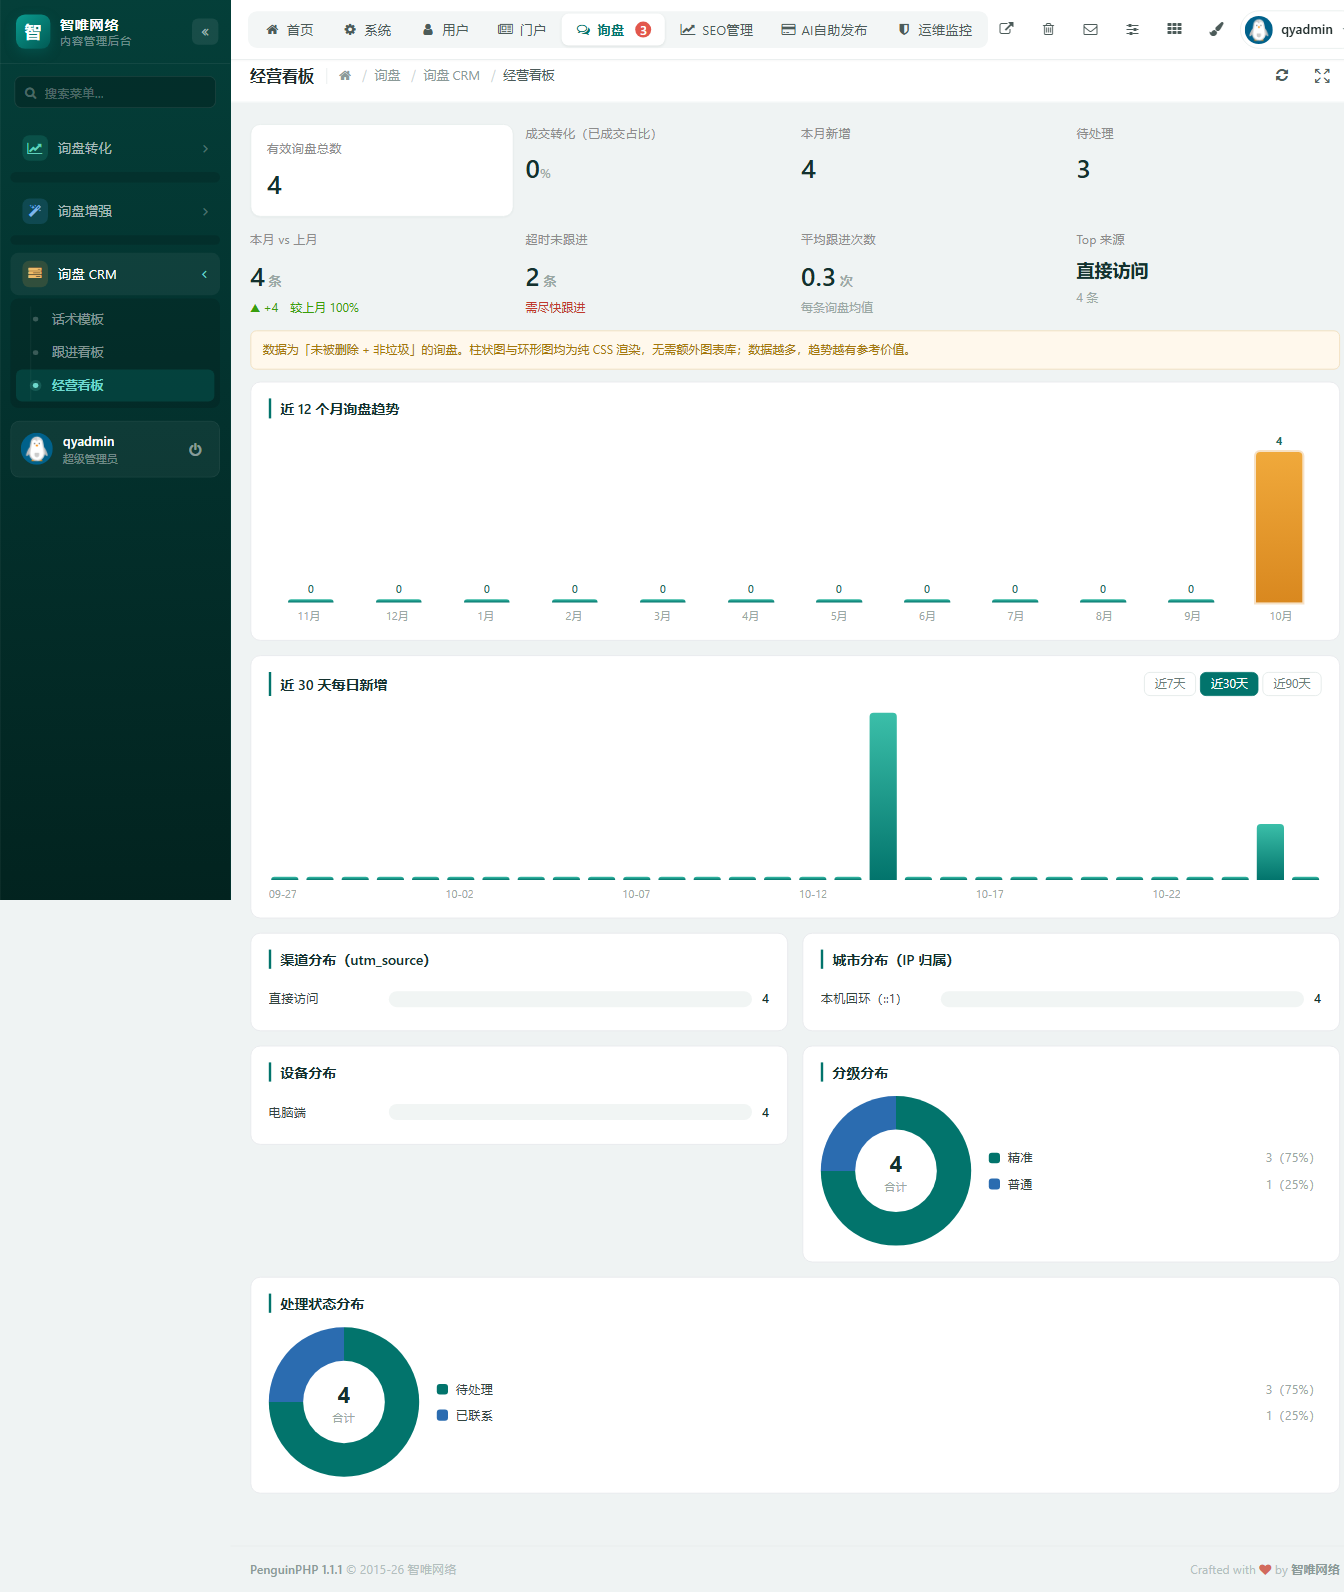Click the sidebar power logout icon
This screenshot has width=1344, height=1592.
click(x=195, y=449)
